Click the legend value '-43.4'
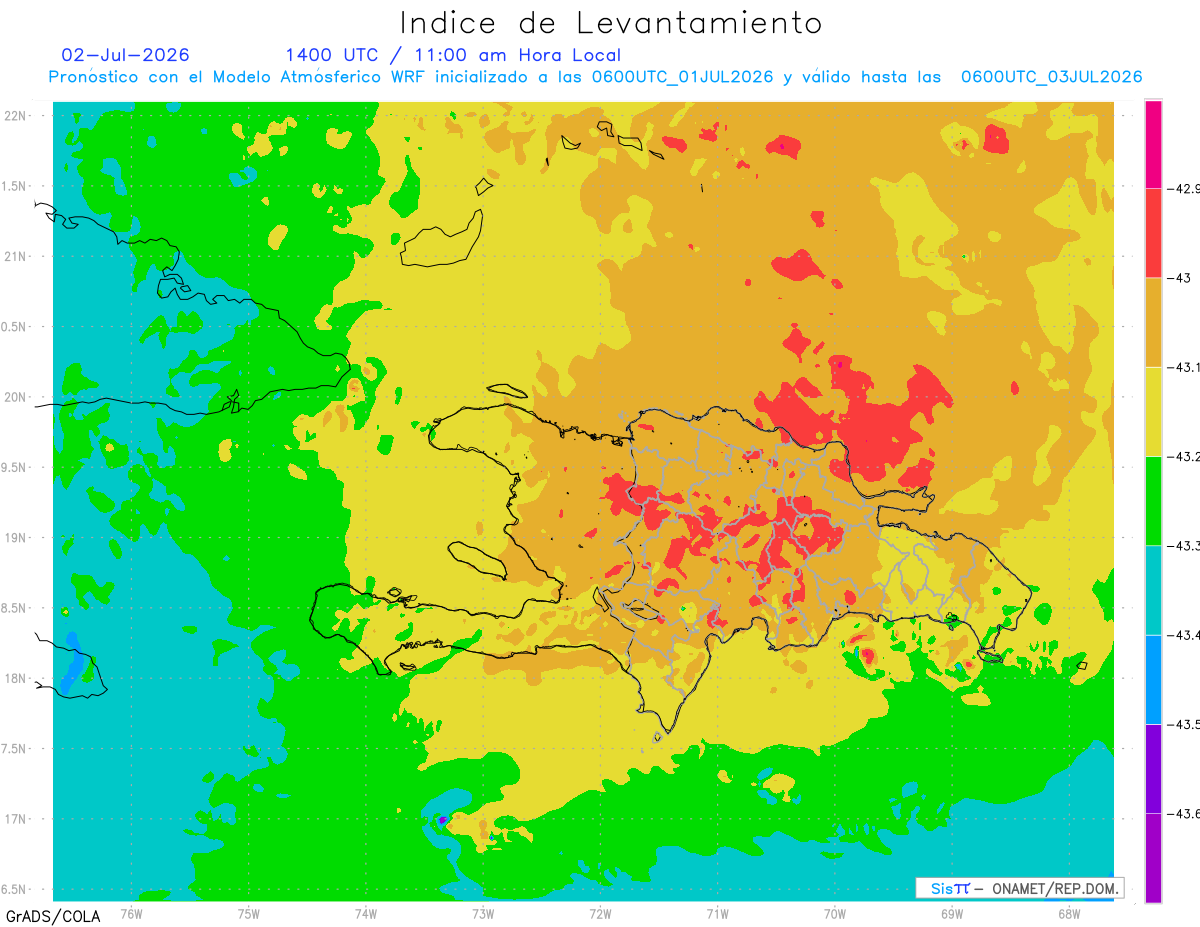Screen dimensions: 1200x927 coord(1184,634)
